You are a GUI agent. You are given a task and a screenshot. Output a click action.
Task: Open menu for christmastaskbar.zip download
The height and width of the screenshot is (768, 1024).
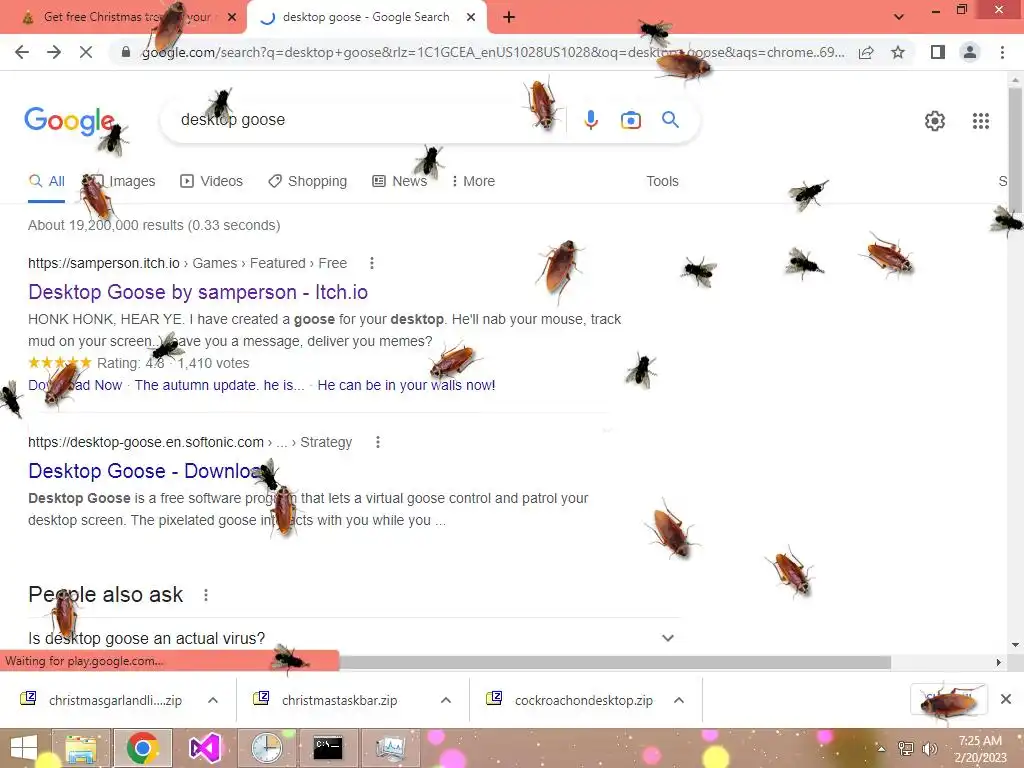[446, 700]
